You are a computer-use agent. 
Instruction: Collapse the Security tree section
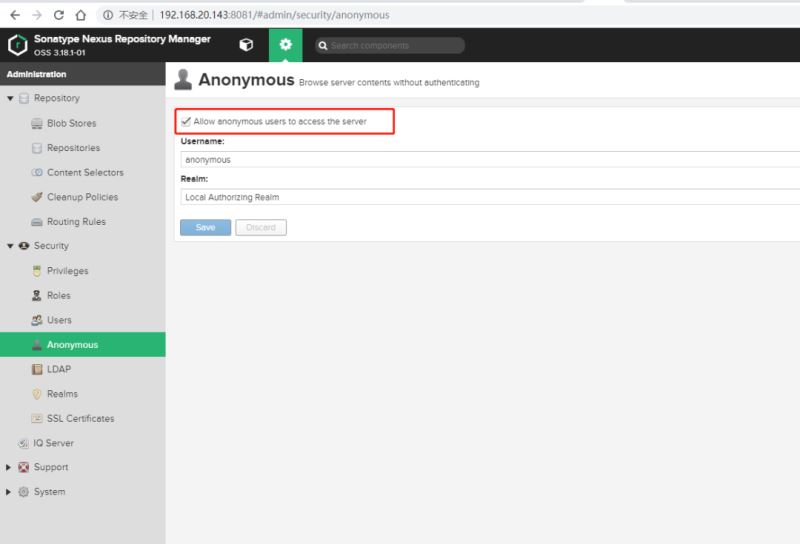(x=10, y=246)
